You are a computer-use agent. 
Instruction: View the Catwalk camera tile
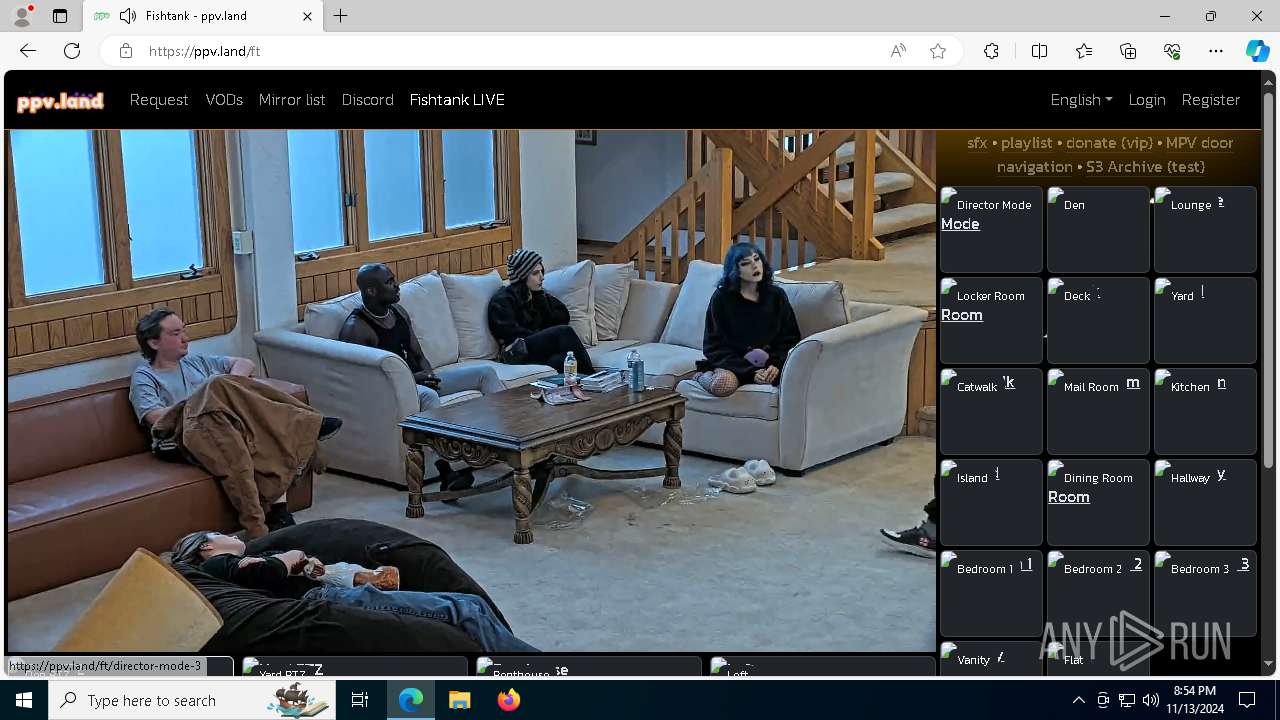click(991, 411)
